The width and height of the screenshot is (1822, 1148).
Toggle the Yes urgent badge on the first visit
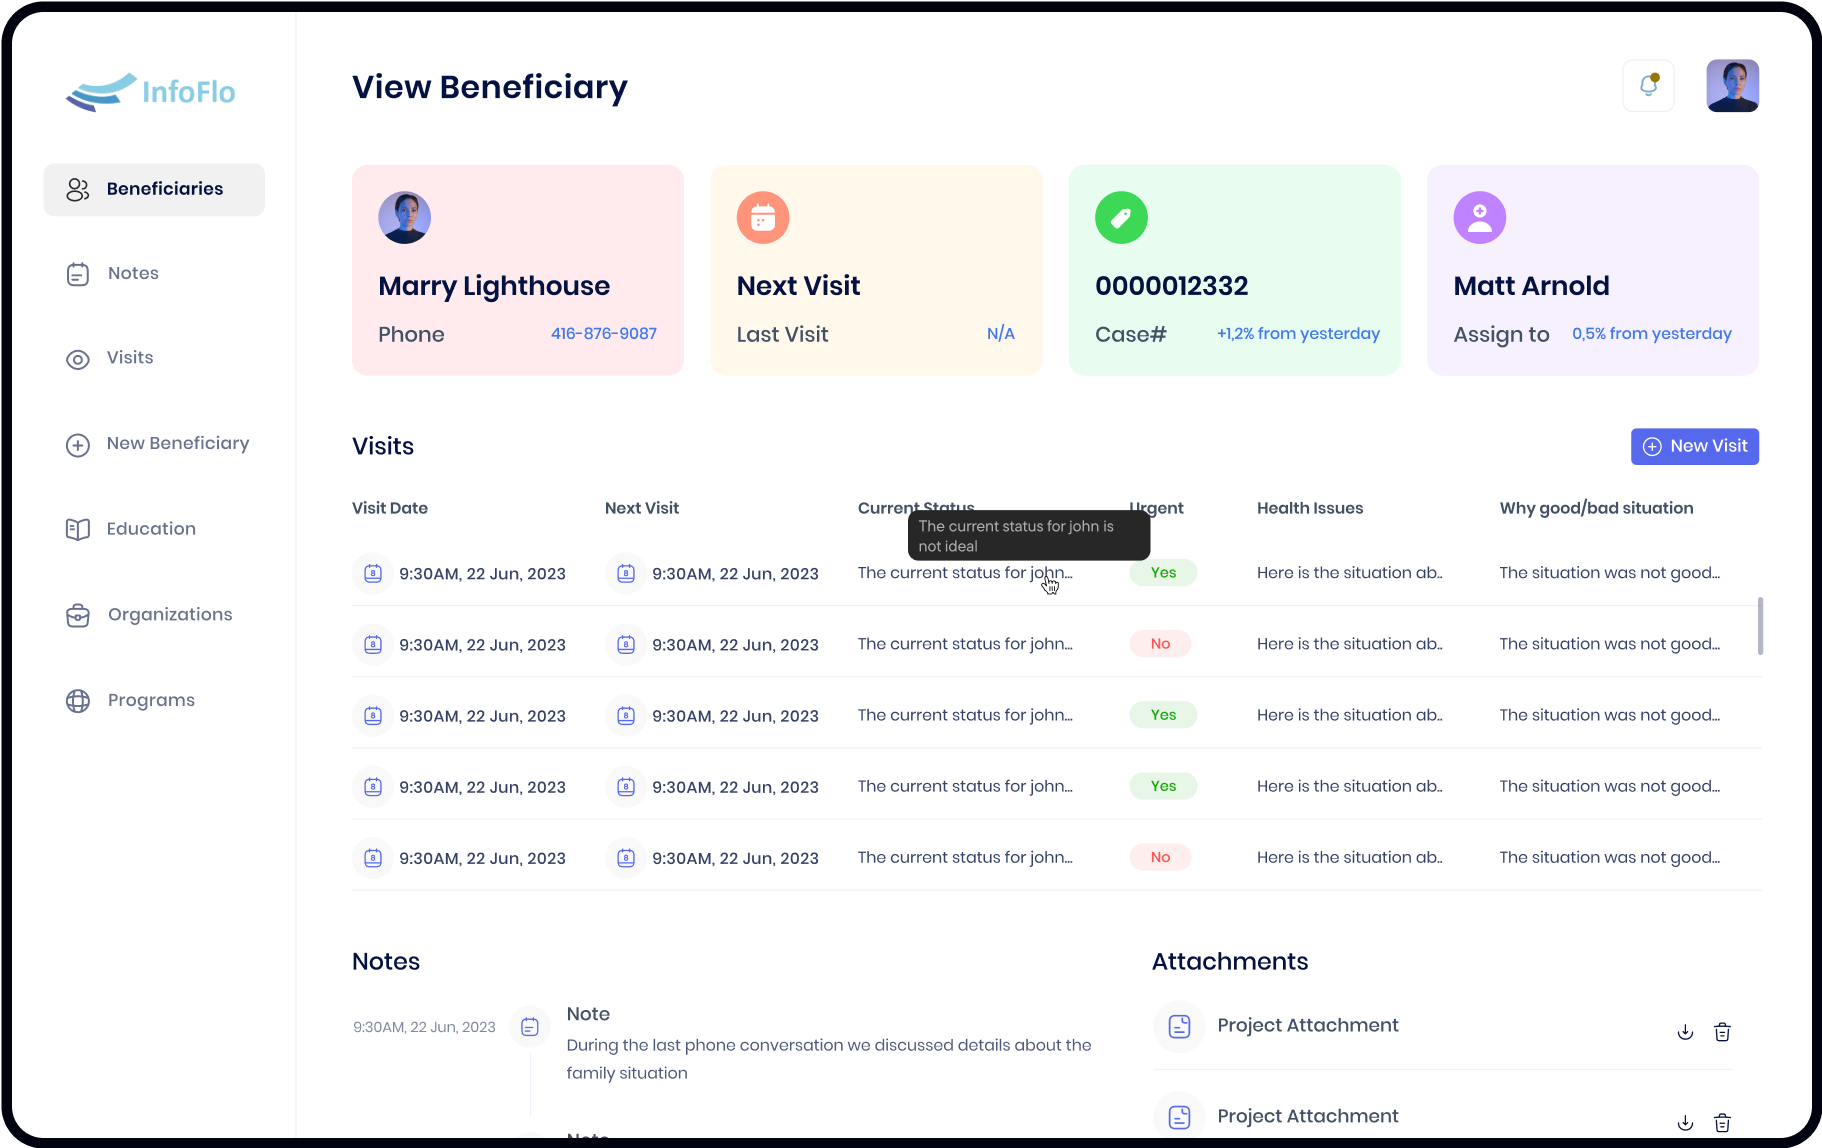pyautogui.click(x=1162, y=572)
